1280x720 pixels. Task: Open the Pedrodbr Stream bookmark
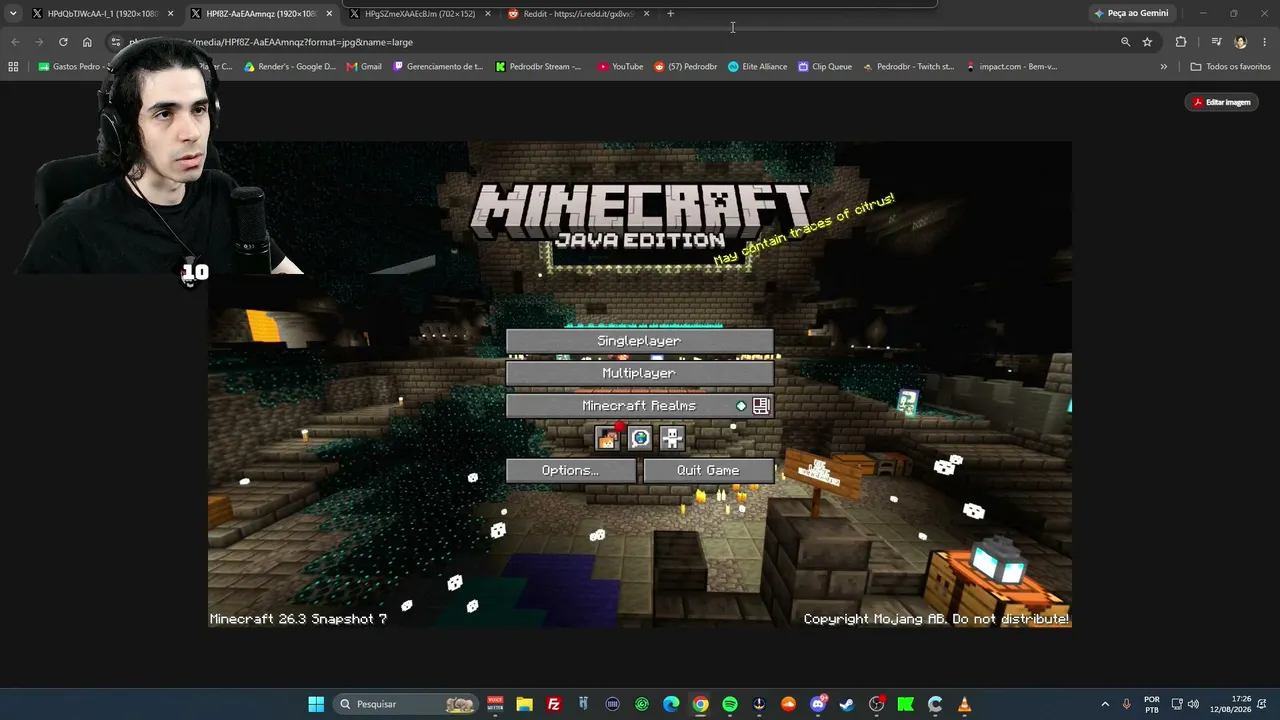(539, 67)
